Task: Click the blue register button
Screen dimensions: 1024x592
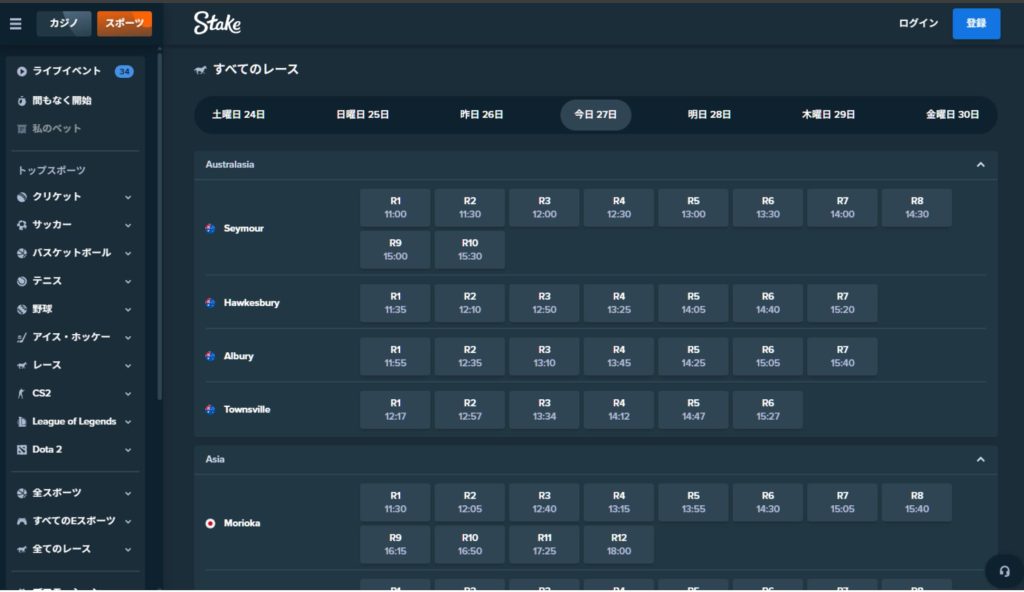Action: [976, 23]
